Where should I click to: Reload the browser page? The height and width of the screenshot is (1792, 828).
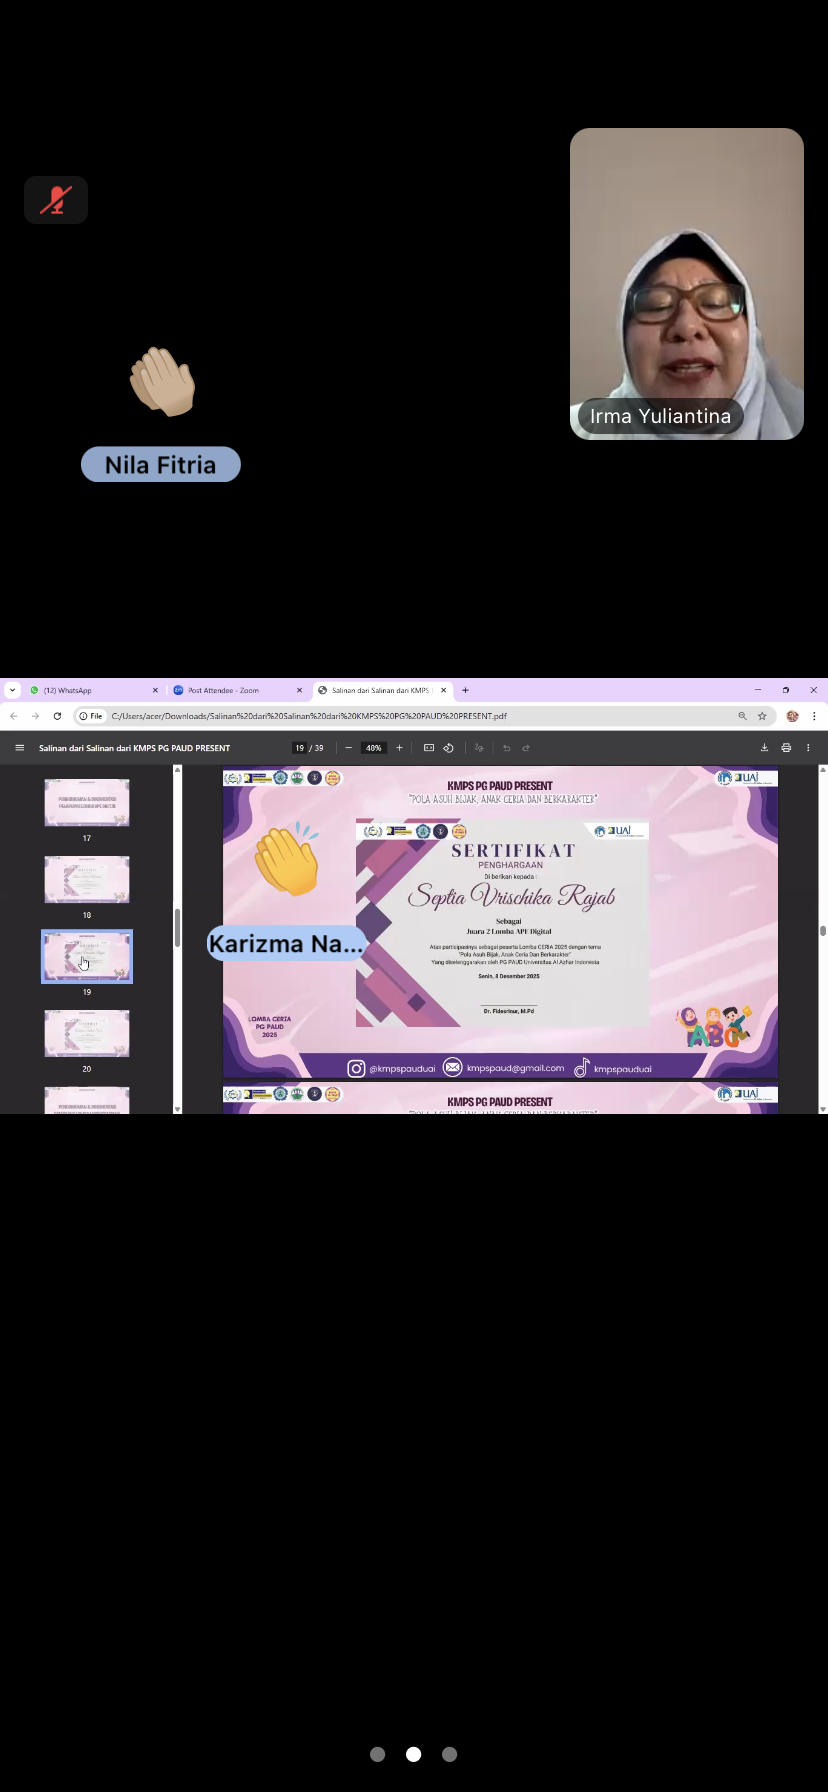pyautogui.click(x=57, y=716)
